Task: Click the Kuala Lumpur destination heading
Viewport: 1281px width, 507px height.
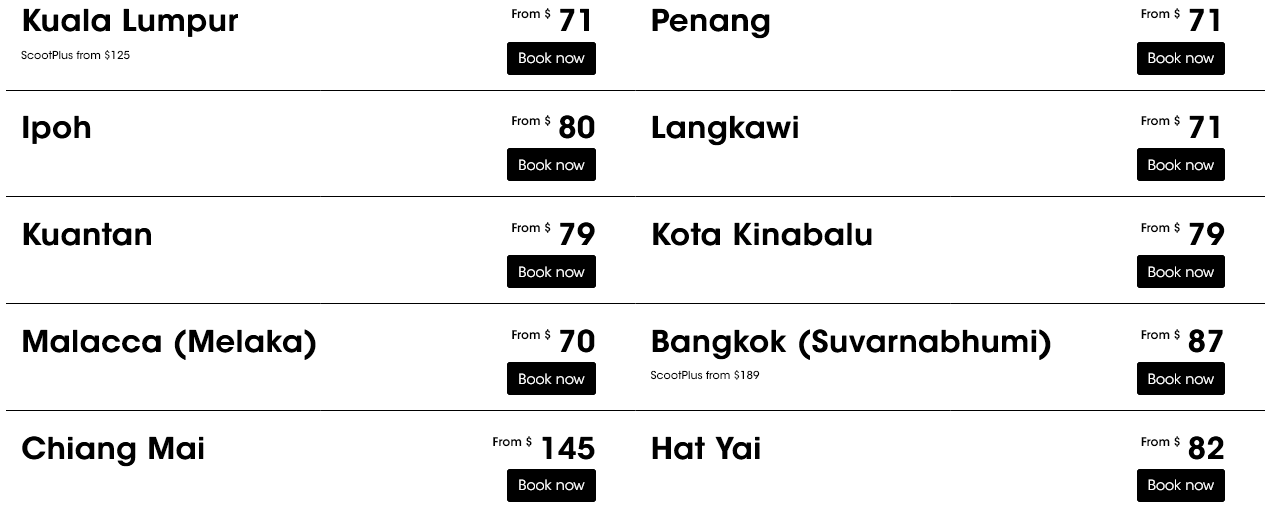Action: (130, 21)
